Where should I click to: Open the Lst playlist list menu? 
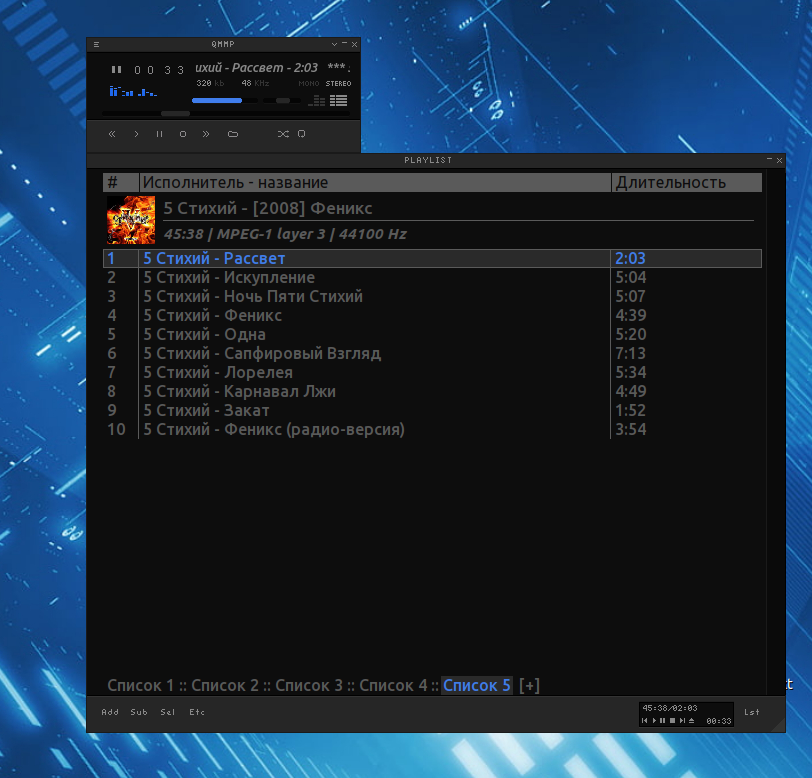tap(751, 712)
